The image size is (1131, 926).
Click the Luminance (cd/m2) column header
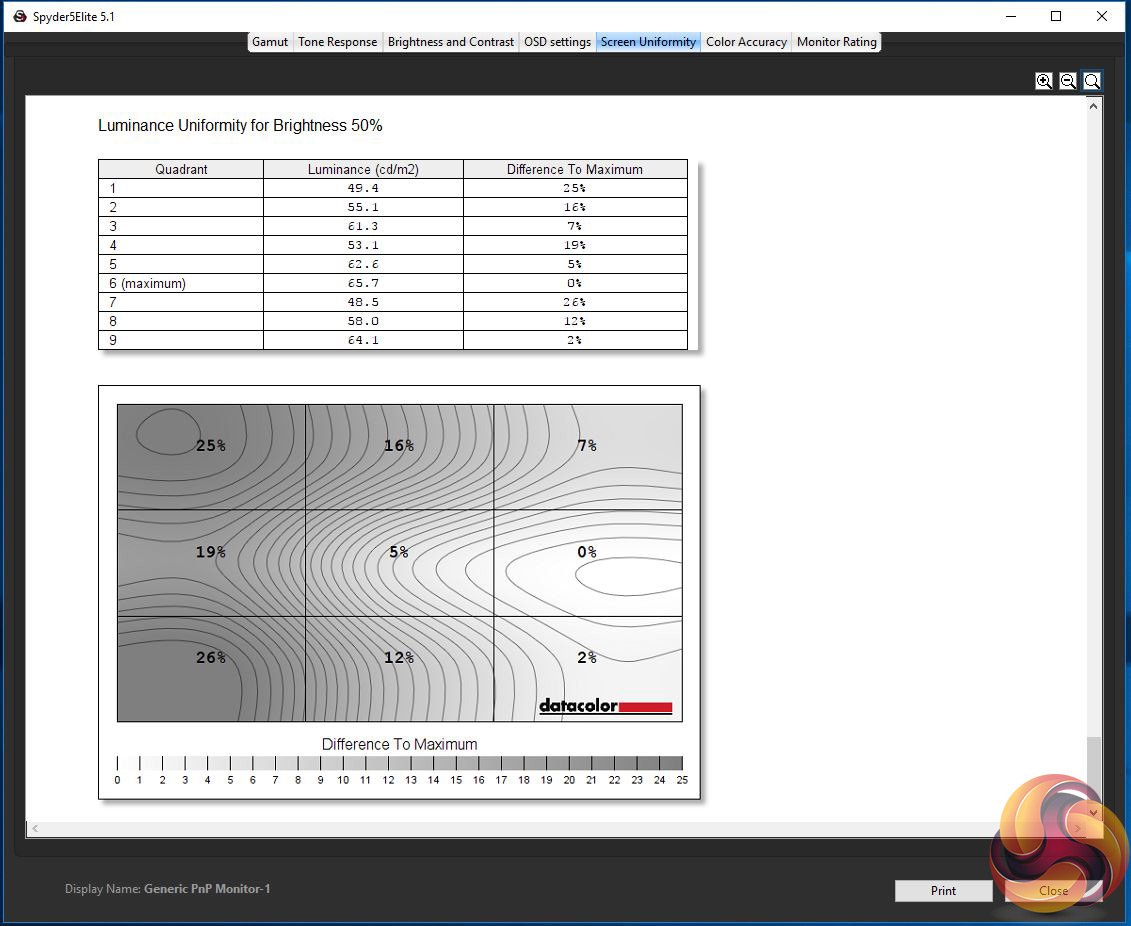tap(363, 169)
